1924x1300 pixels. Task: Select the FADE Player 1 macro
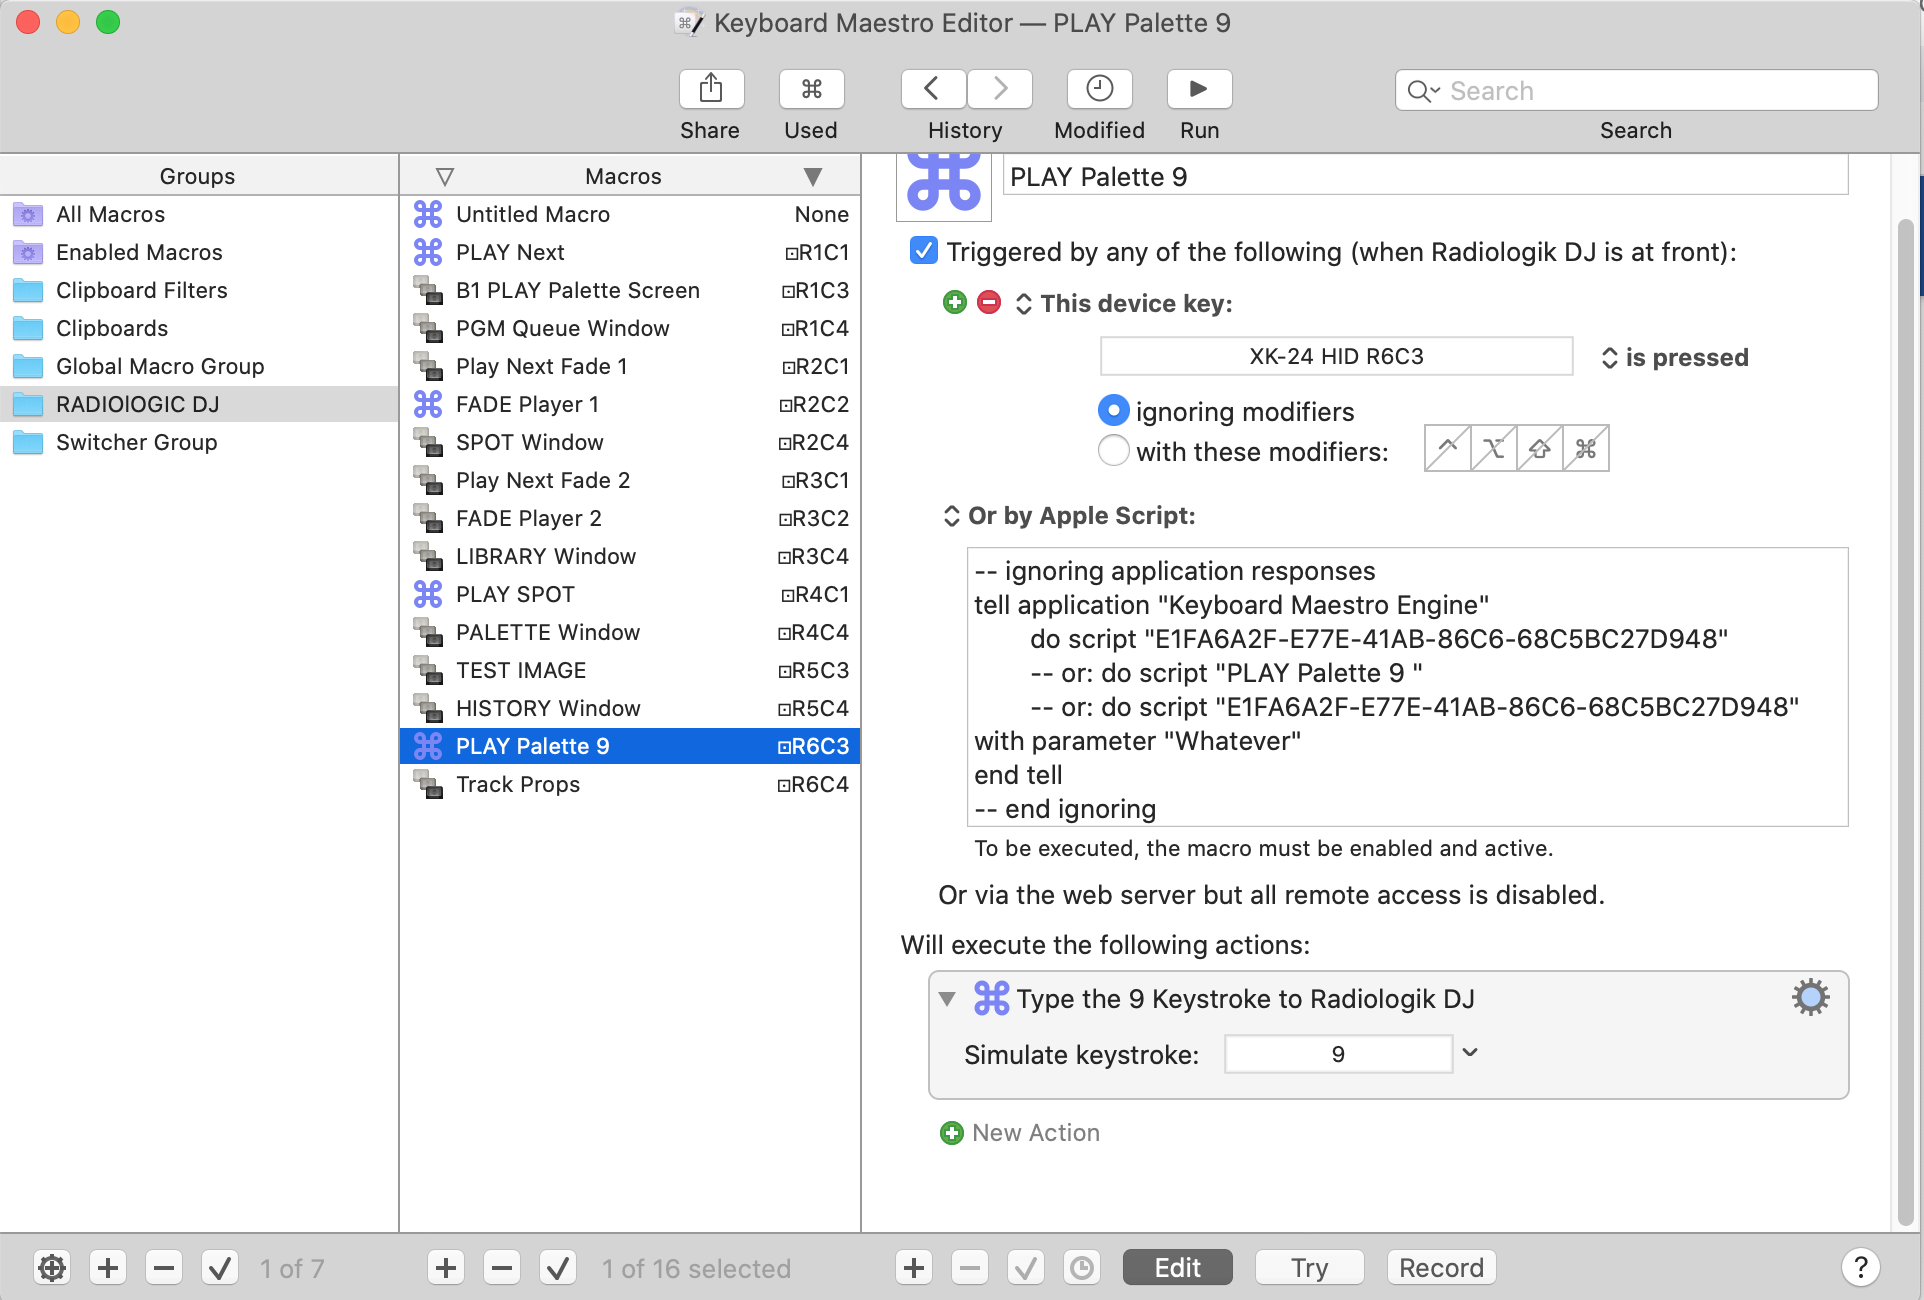(630, 404)
